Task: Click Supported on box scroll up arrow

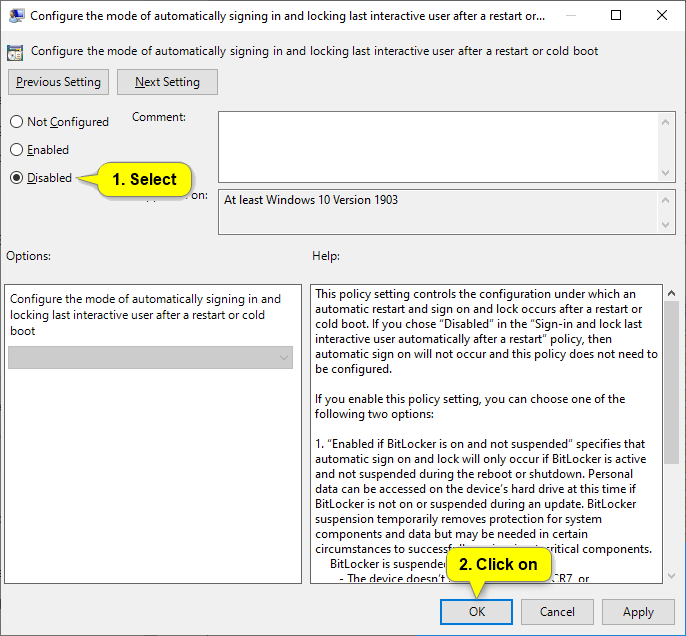Action: coord(667,197)
